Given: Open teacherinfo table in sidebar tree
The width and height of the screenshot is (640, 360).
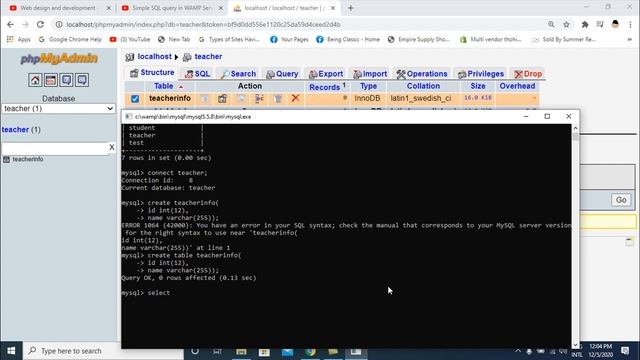Looking at the screenshot, I should pos(28,159).
